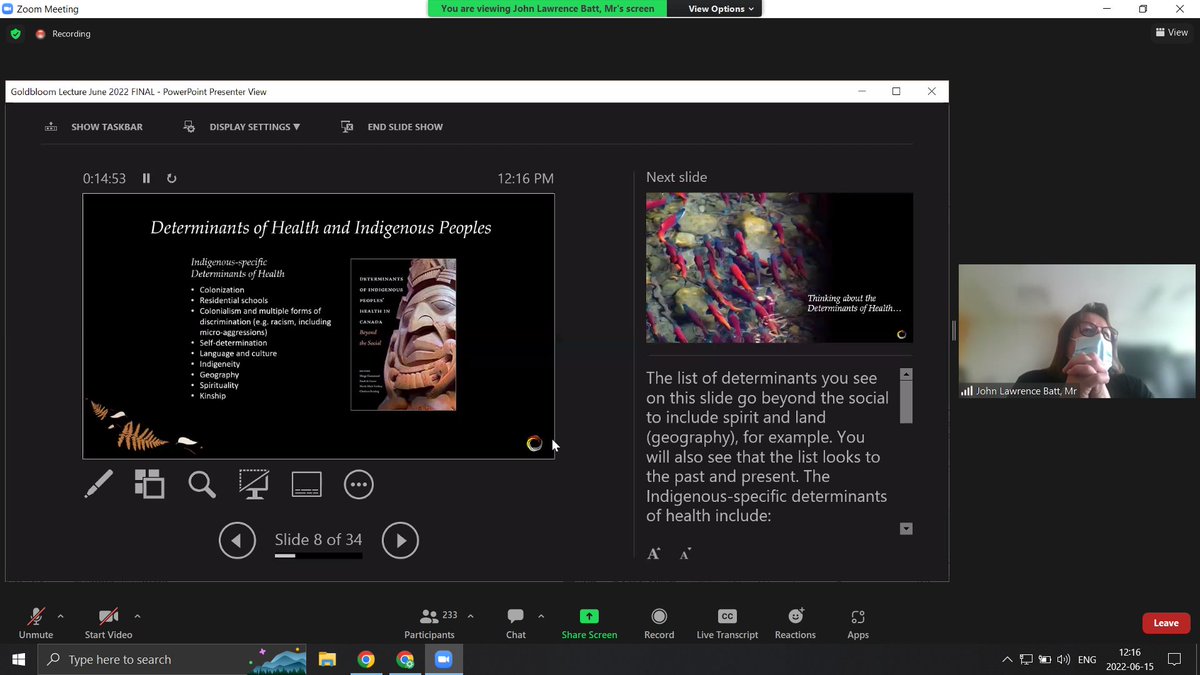
Task: Click the Windows search box
Action: (172, 659)
